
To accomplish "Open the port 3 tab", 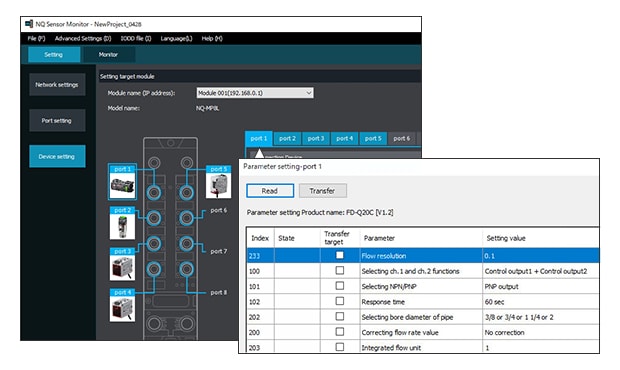I will (x=316, y=138).
